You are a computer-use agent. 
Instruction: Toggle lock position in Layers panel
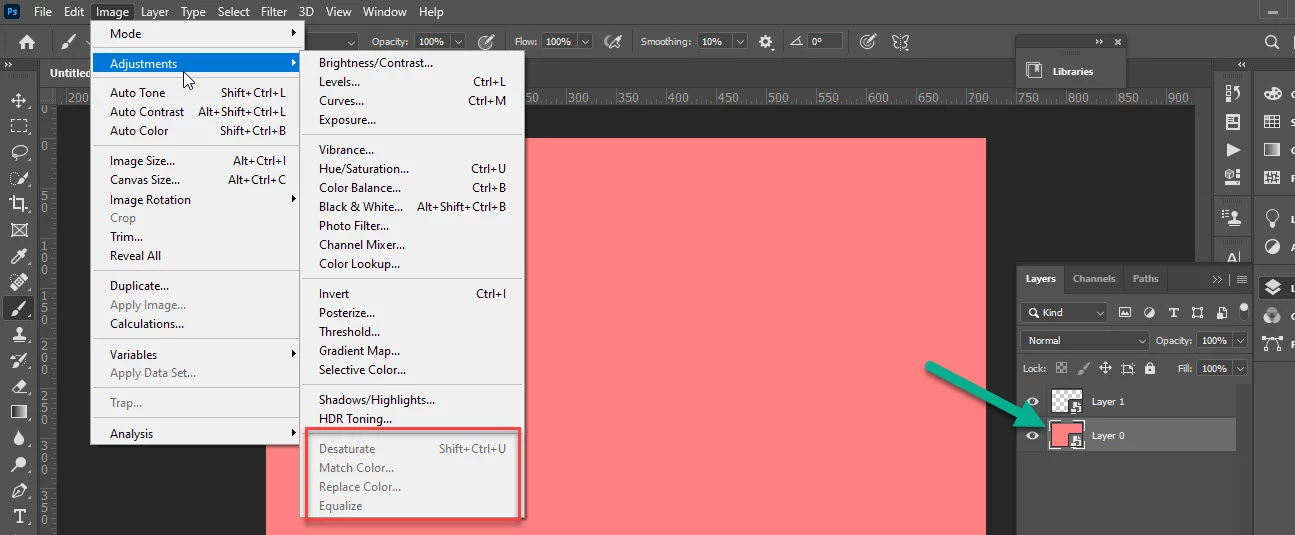click(x=1105, y=368)
